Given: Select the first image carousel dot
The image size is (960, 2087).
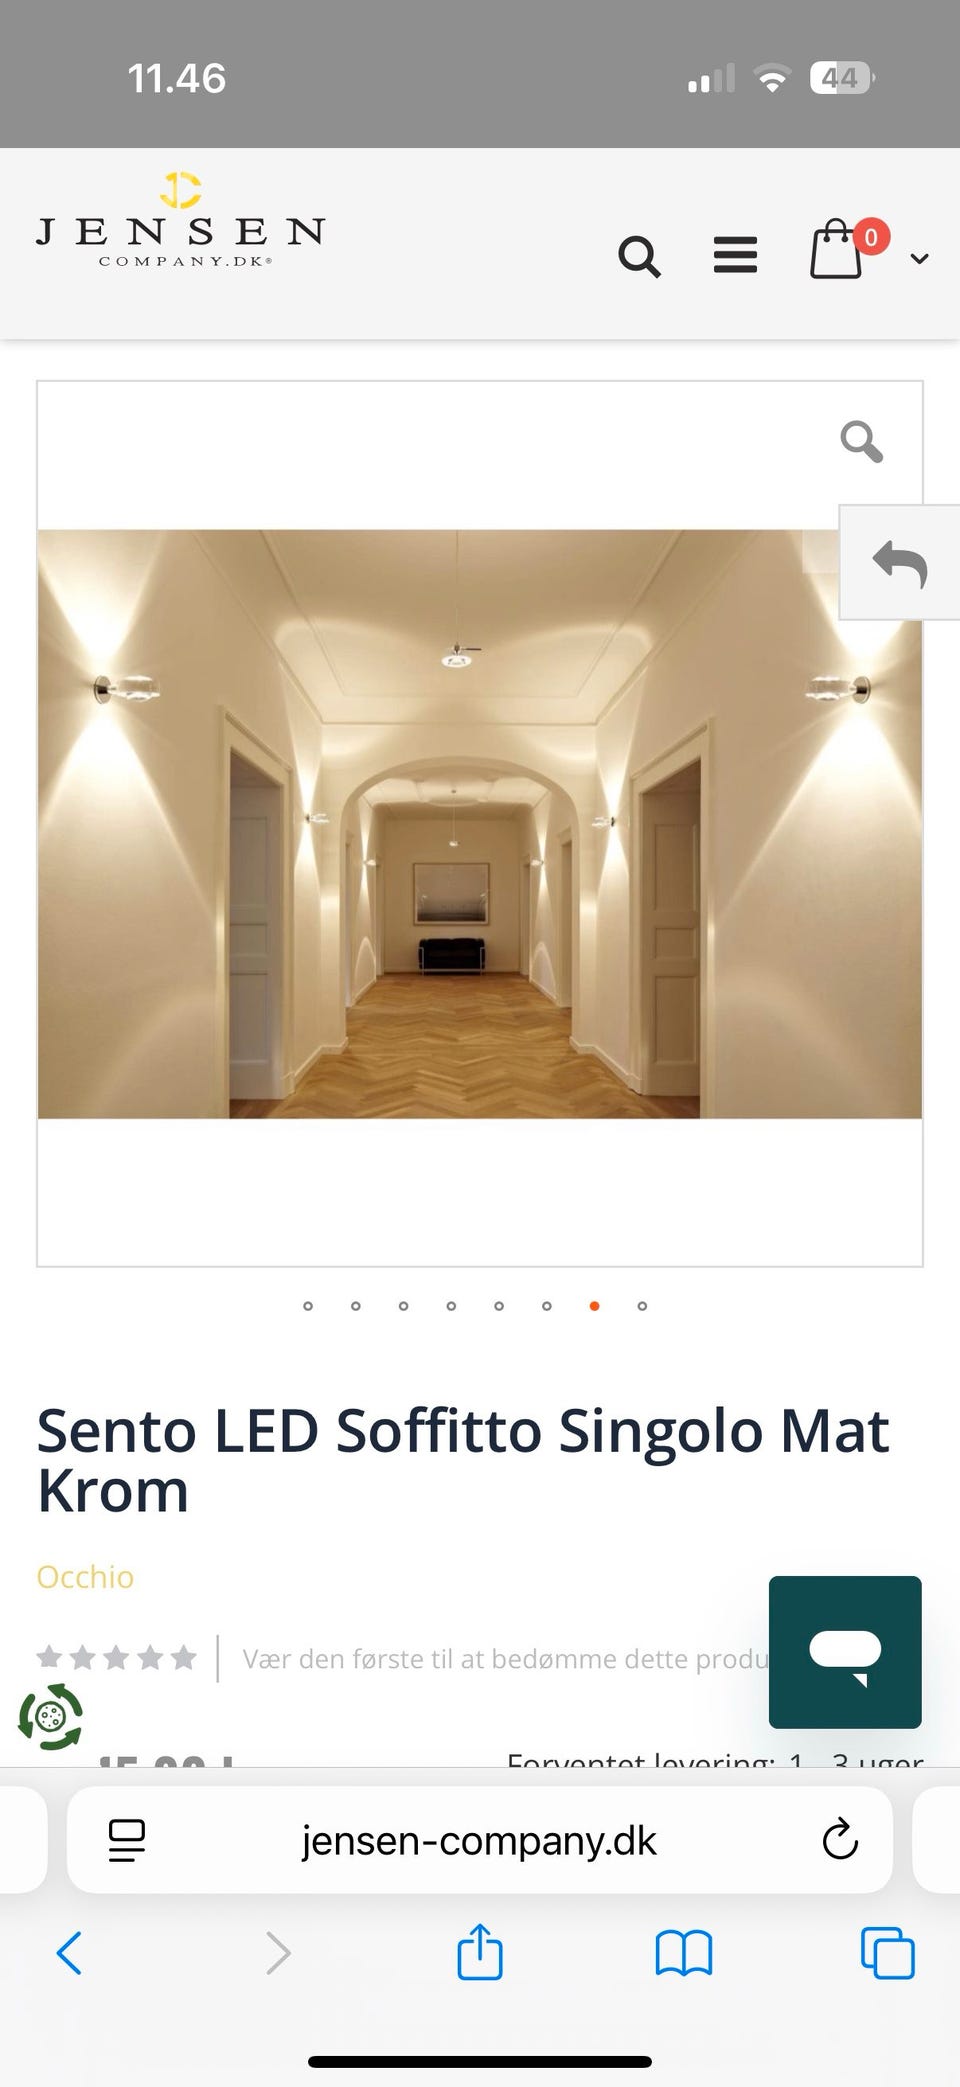Looking at the screenshot, I should 308,1306.
